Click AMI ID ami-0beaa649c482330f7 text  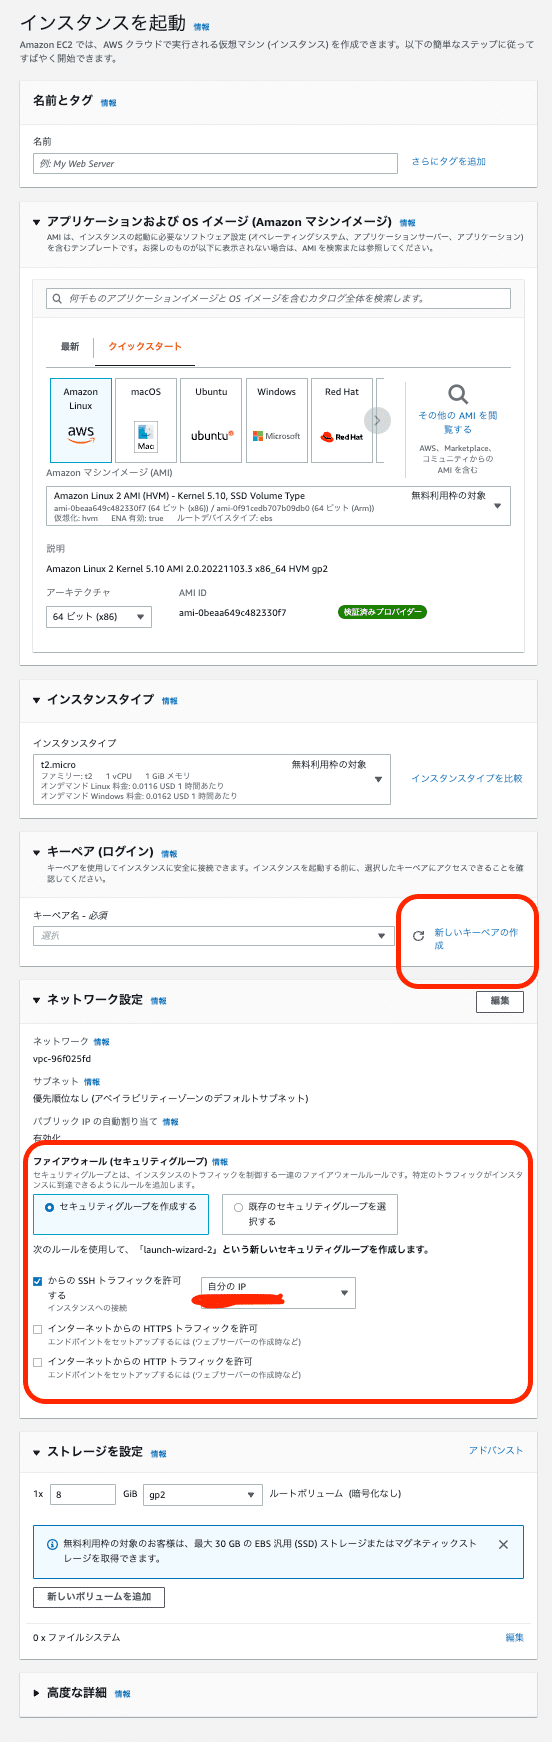click(x=232, y=612)
